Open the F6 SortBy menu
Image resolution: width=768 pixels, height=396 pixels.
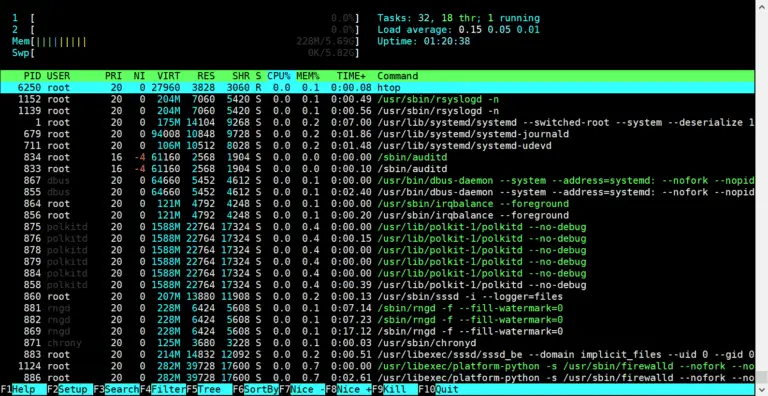tap(256, 390)
